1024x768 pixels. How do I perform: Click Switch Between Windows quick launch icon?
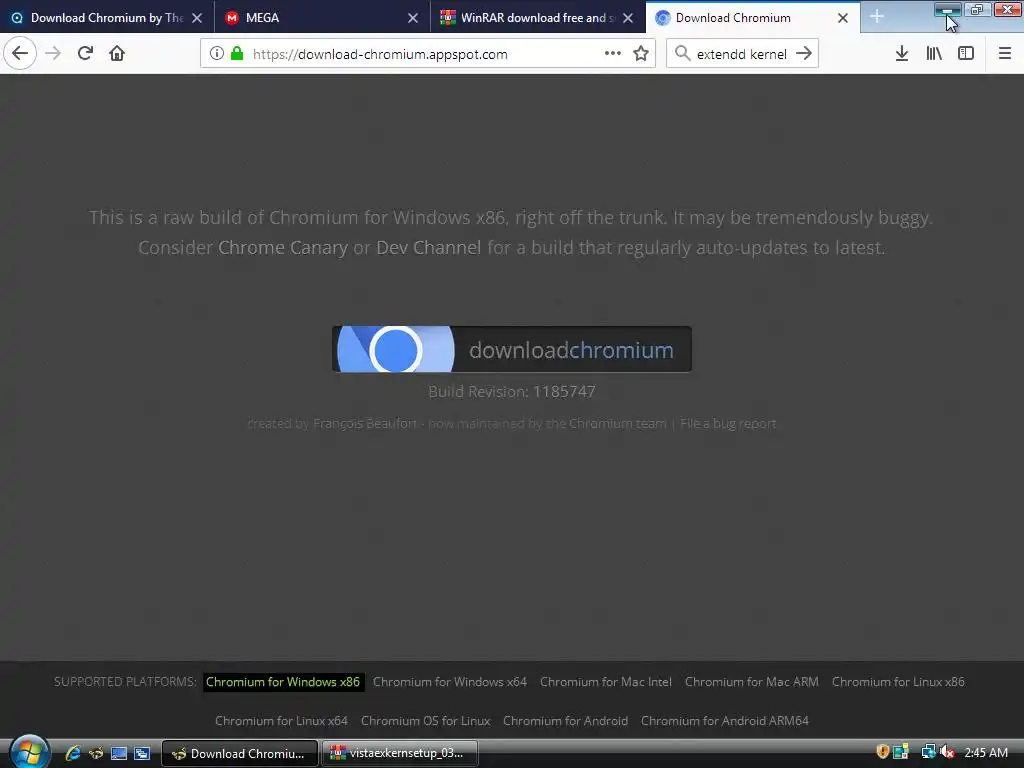point(142,753)
